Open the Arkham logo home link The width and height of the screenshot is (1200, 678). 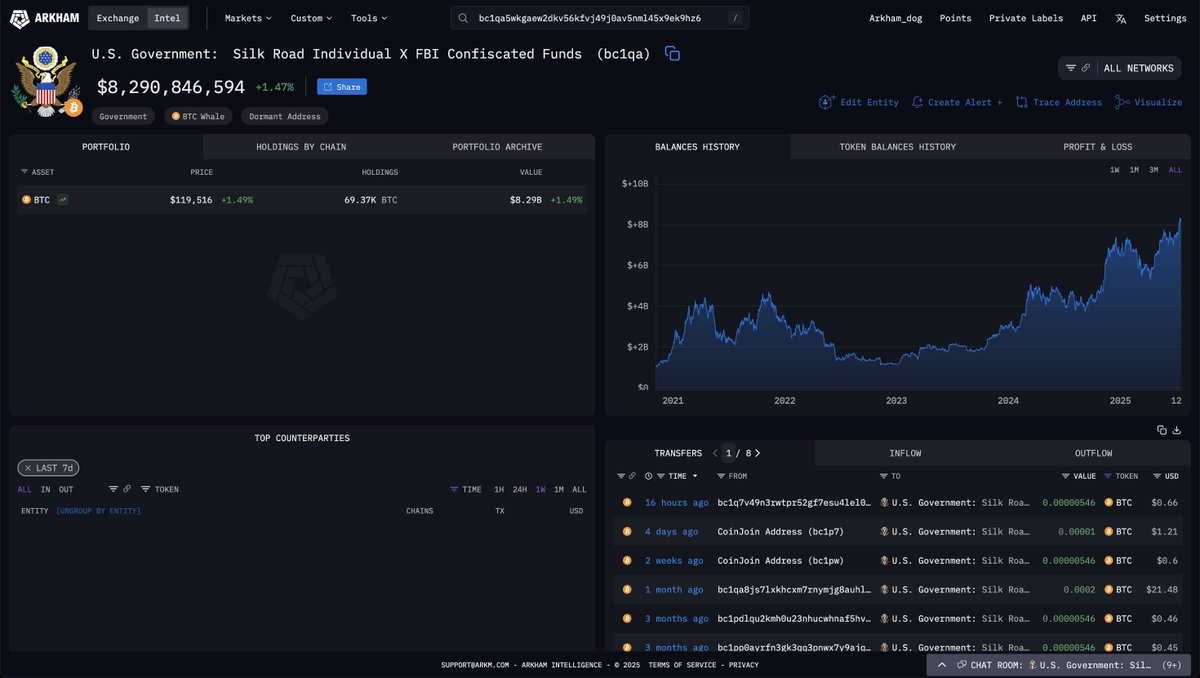coord(44,18)
